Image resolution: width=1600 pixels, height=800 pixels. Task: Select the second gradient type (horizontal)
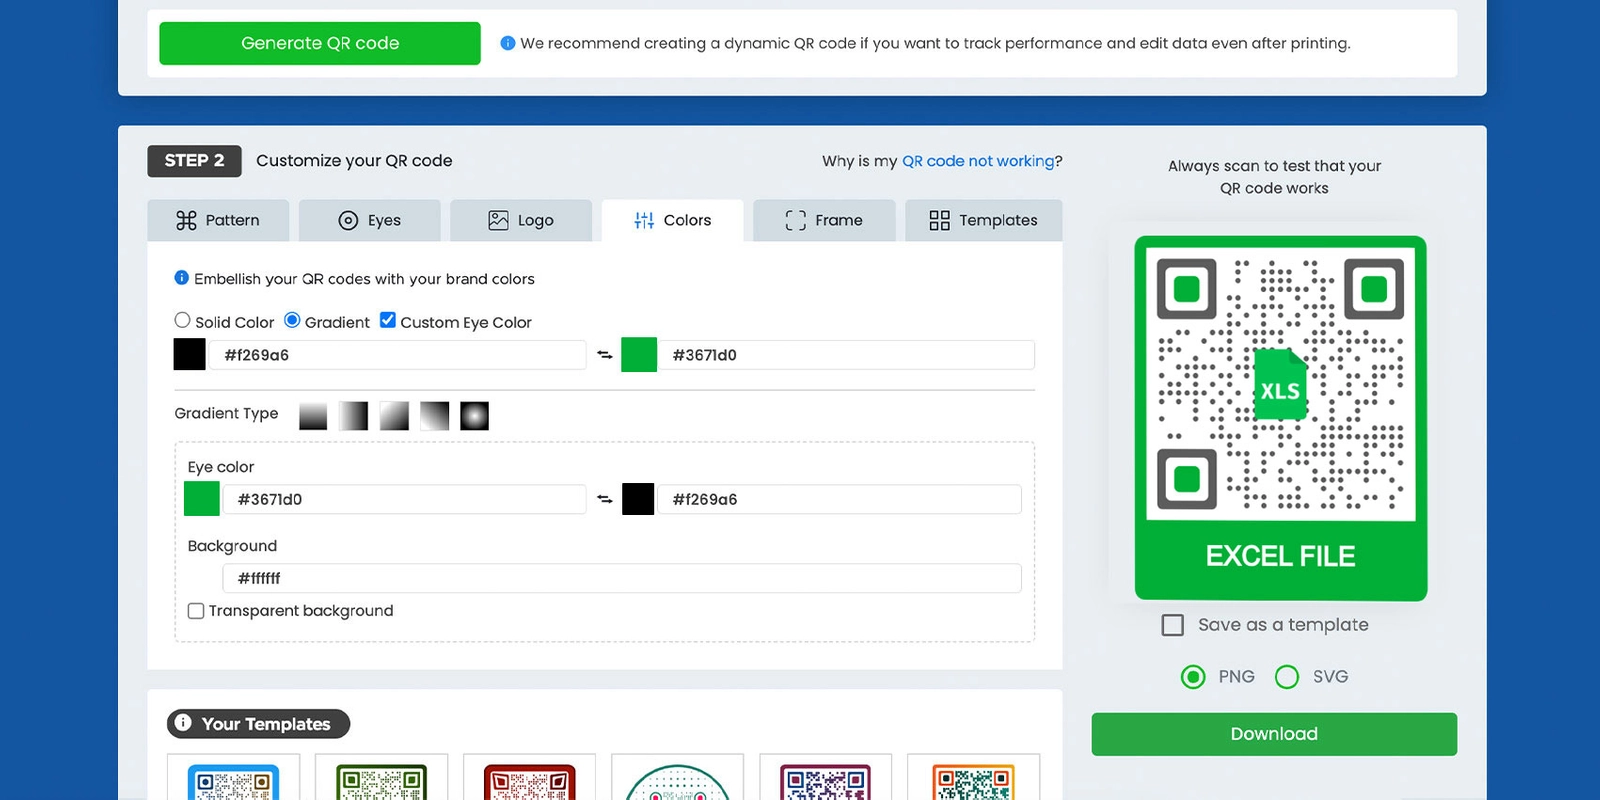click(353, 416)
